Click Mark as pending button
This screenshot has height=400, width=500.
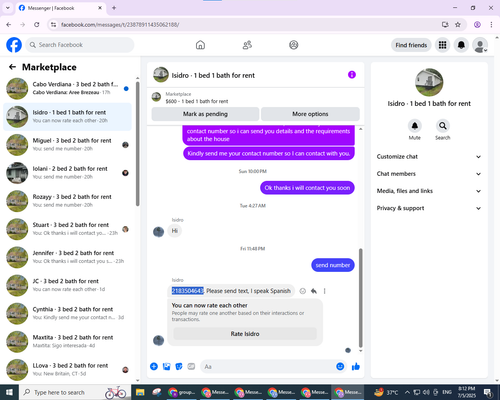205,114
